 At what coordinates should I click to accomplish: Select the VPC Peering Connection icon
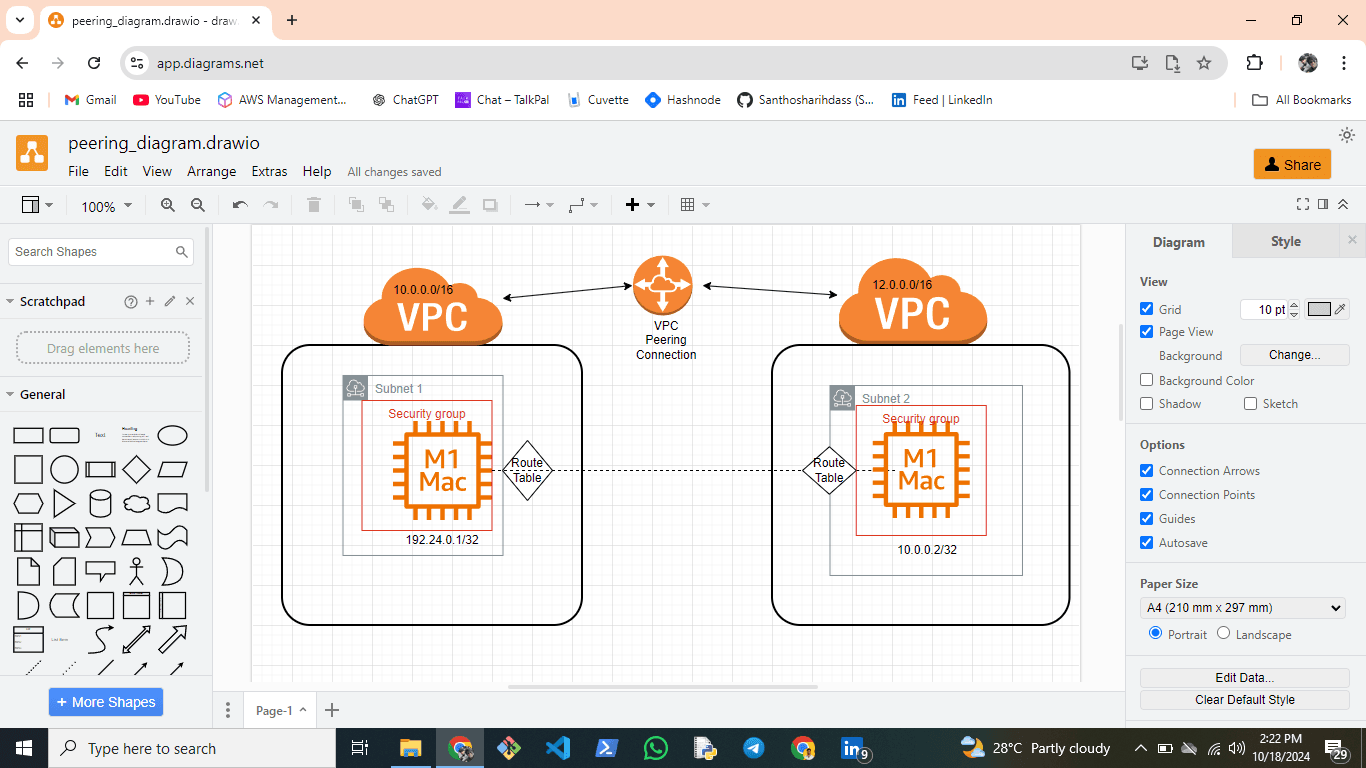pos(662,284)
